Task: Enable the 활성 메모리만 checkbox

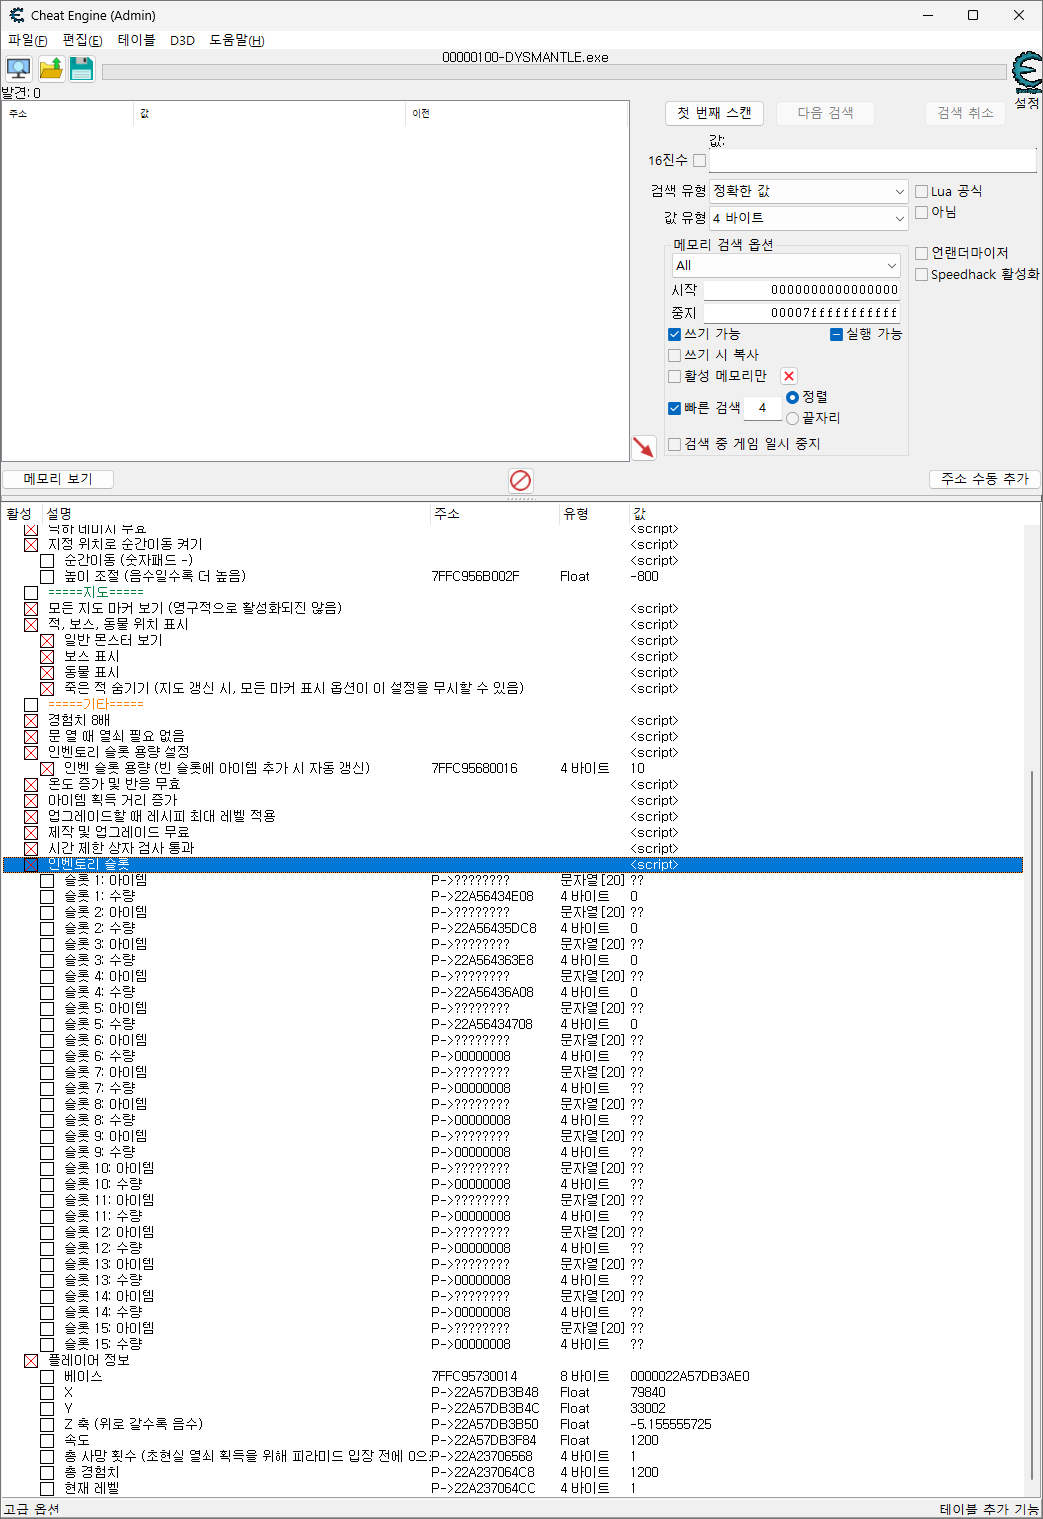Action: [x=674, y=376]
